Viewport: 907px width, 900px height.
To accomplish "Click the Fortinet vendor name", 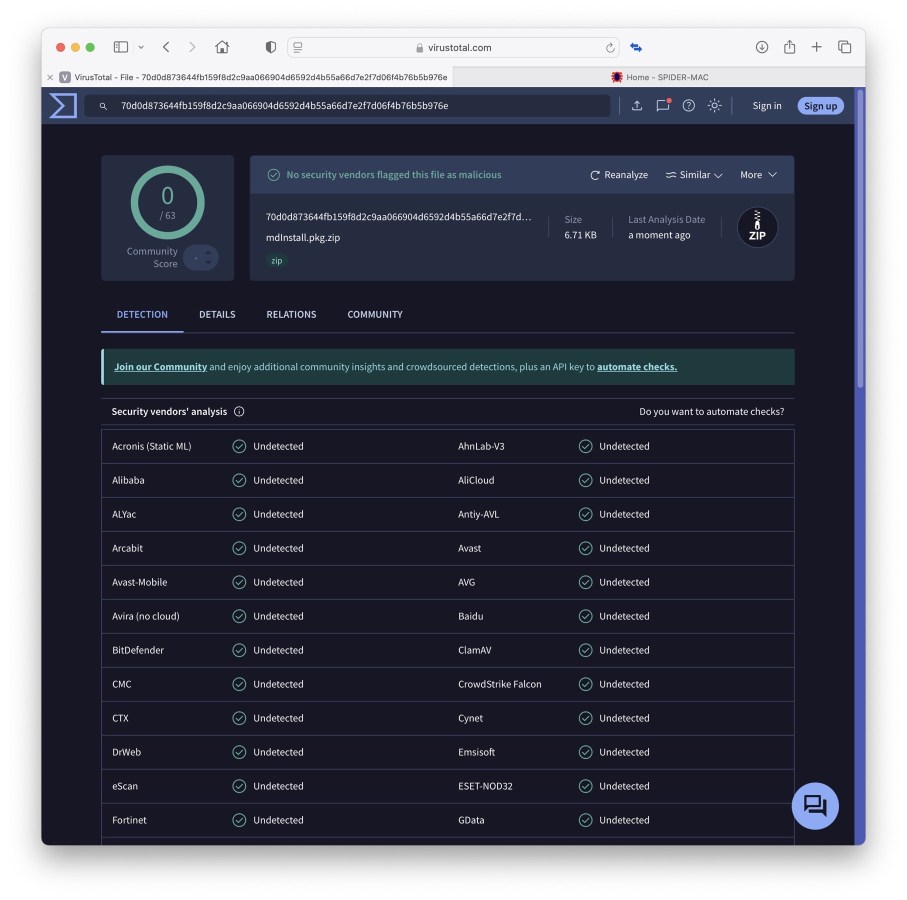I will pyautogui.click(x=129, y=820).
